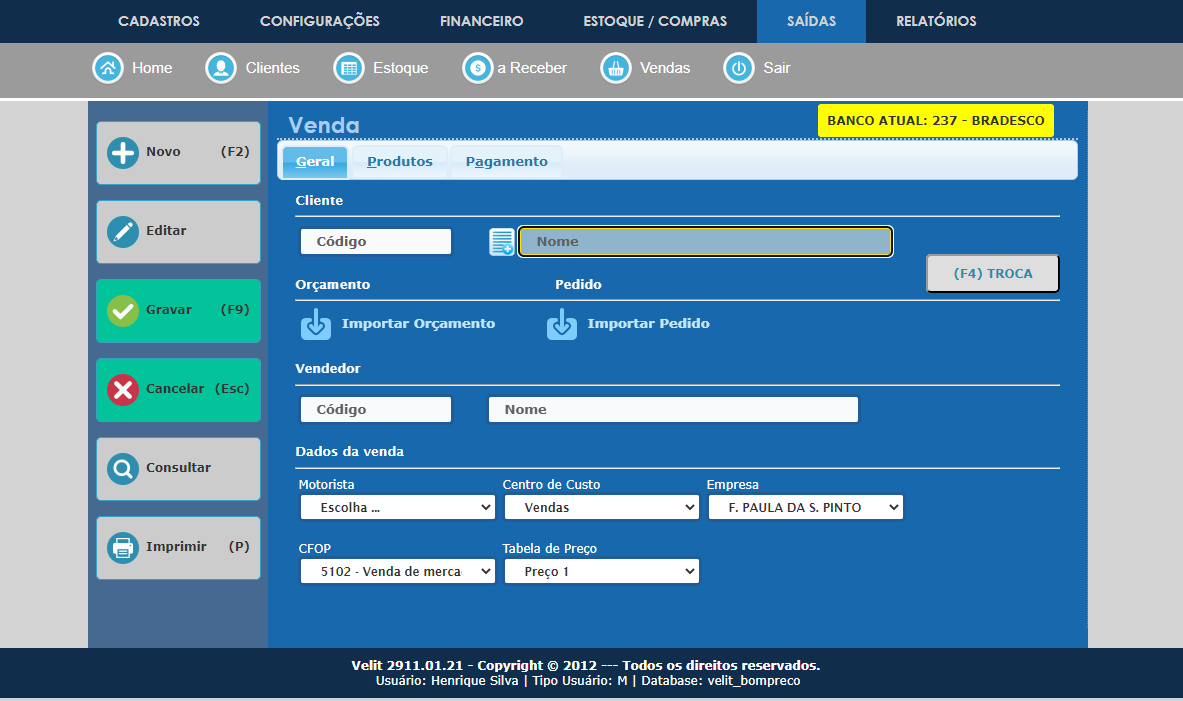Open the Relatórios menu
1183x701 pixels.
(x=936, y=21)
